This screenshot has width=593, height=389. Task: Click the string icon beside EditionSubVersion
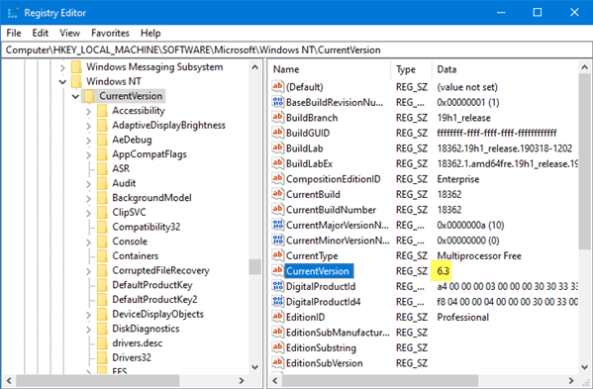[x=278, y=363]
